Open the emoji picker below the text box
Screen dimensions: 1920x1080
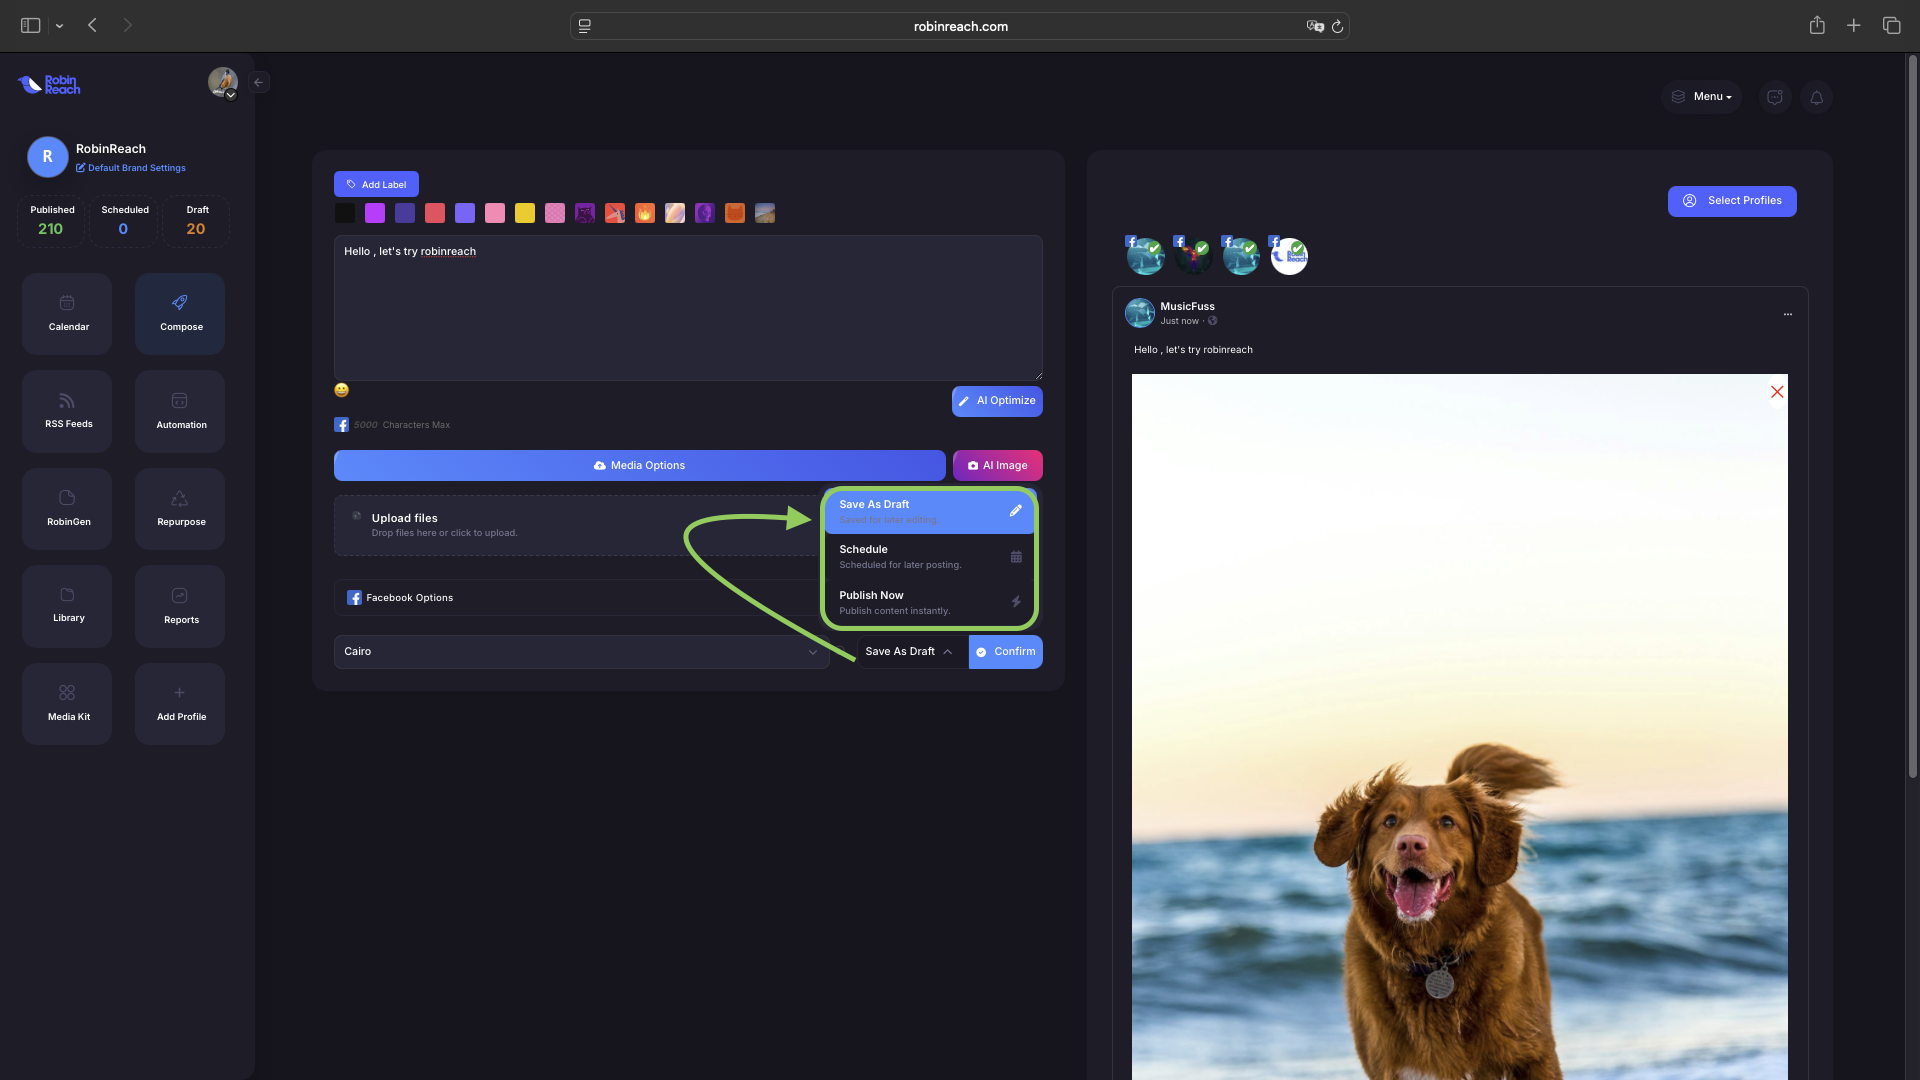click(341, 390)
